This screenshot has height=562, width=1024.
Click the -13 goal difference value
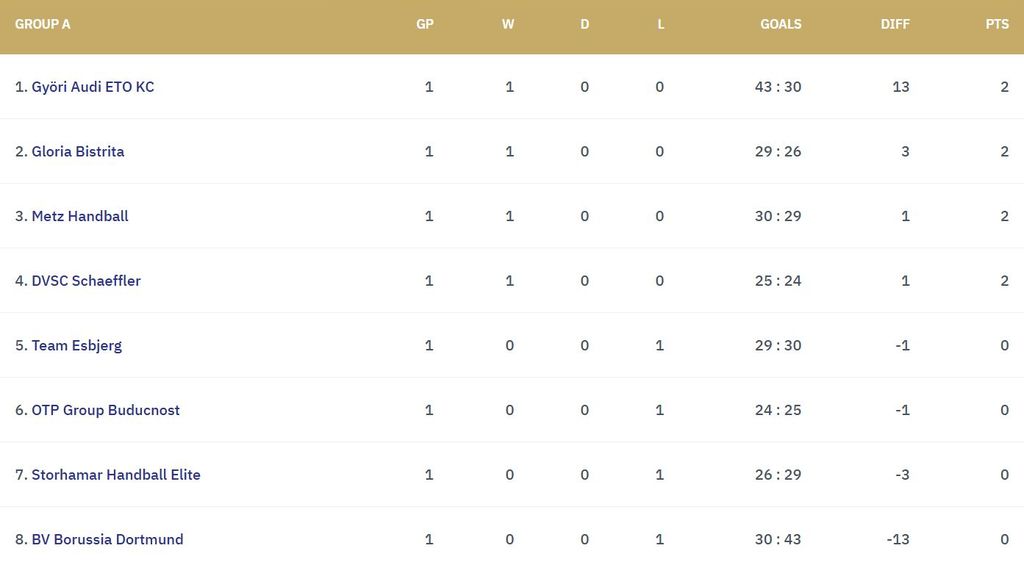tap(898, 540)
